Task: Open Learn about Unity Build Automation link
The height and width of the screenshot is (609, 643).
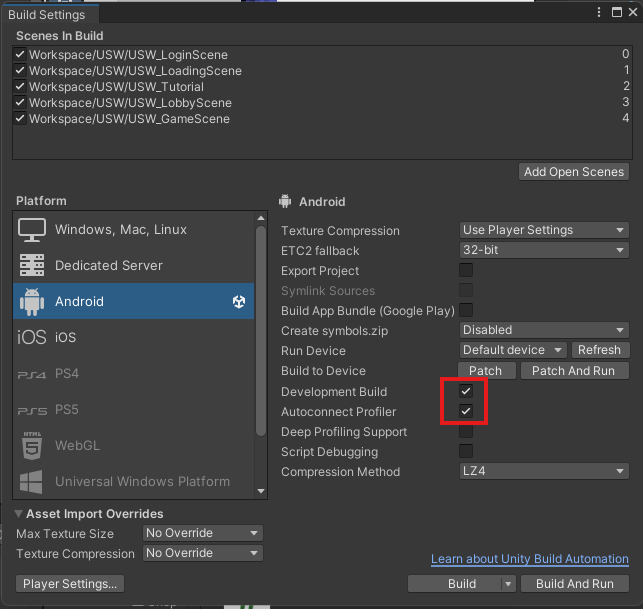Action: click(x=530, y=559)
